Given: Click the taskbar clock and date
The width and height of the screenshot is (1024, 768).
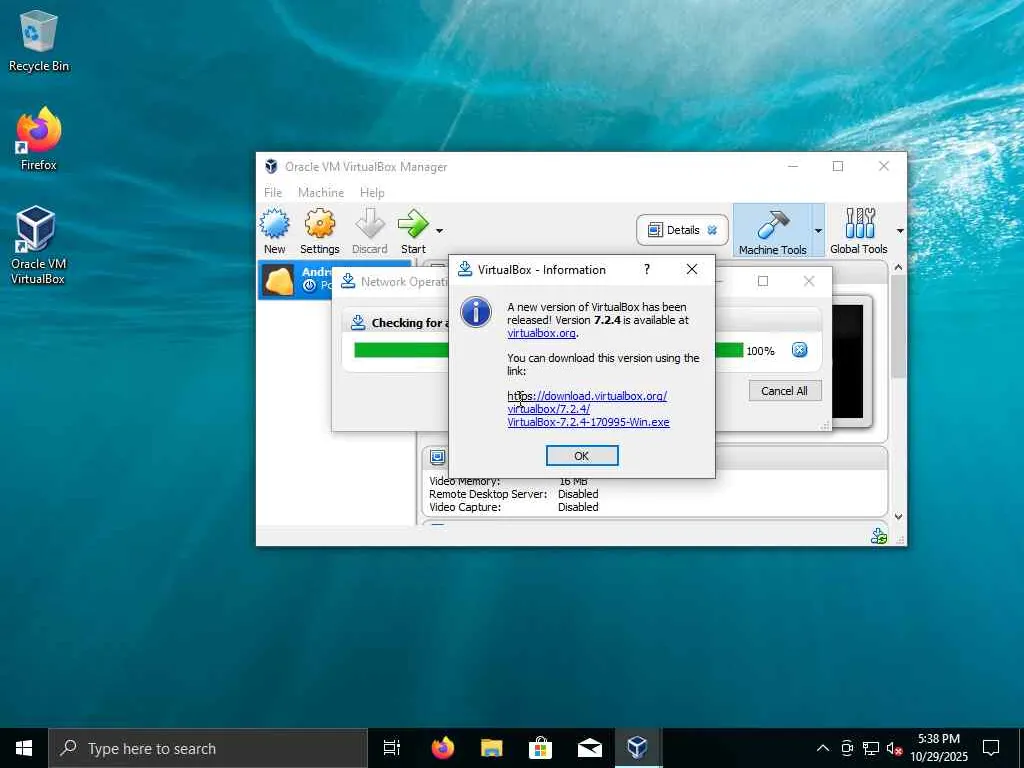Looking at the screenshot, I should 939,748.
